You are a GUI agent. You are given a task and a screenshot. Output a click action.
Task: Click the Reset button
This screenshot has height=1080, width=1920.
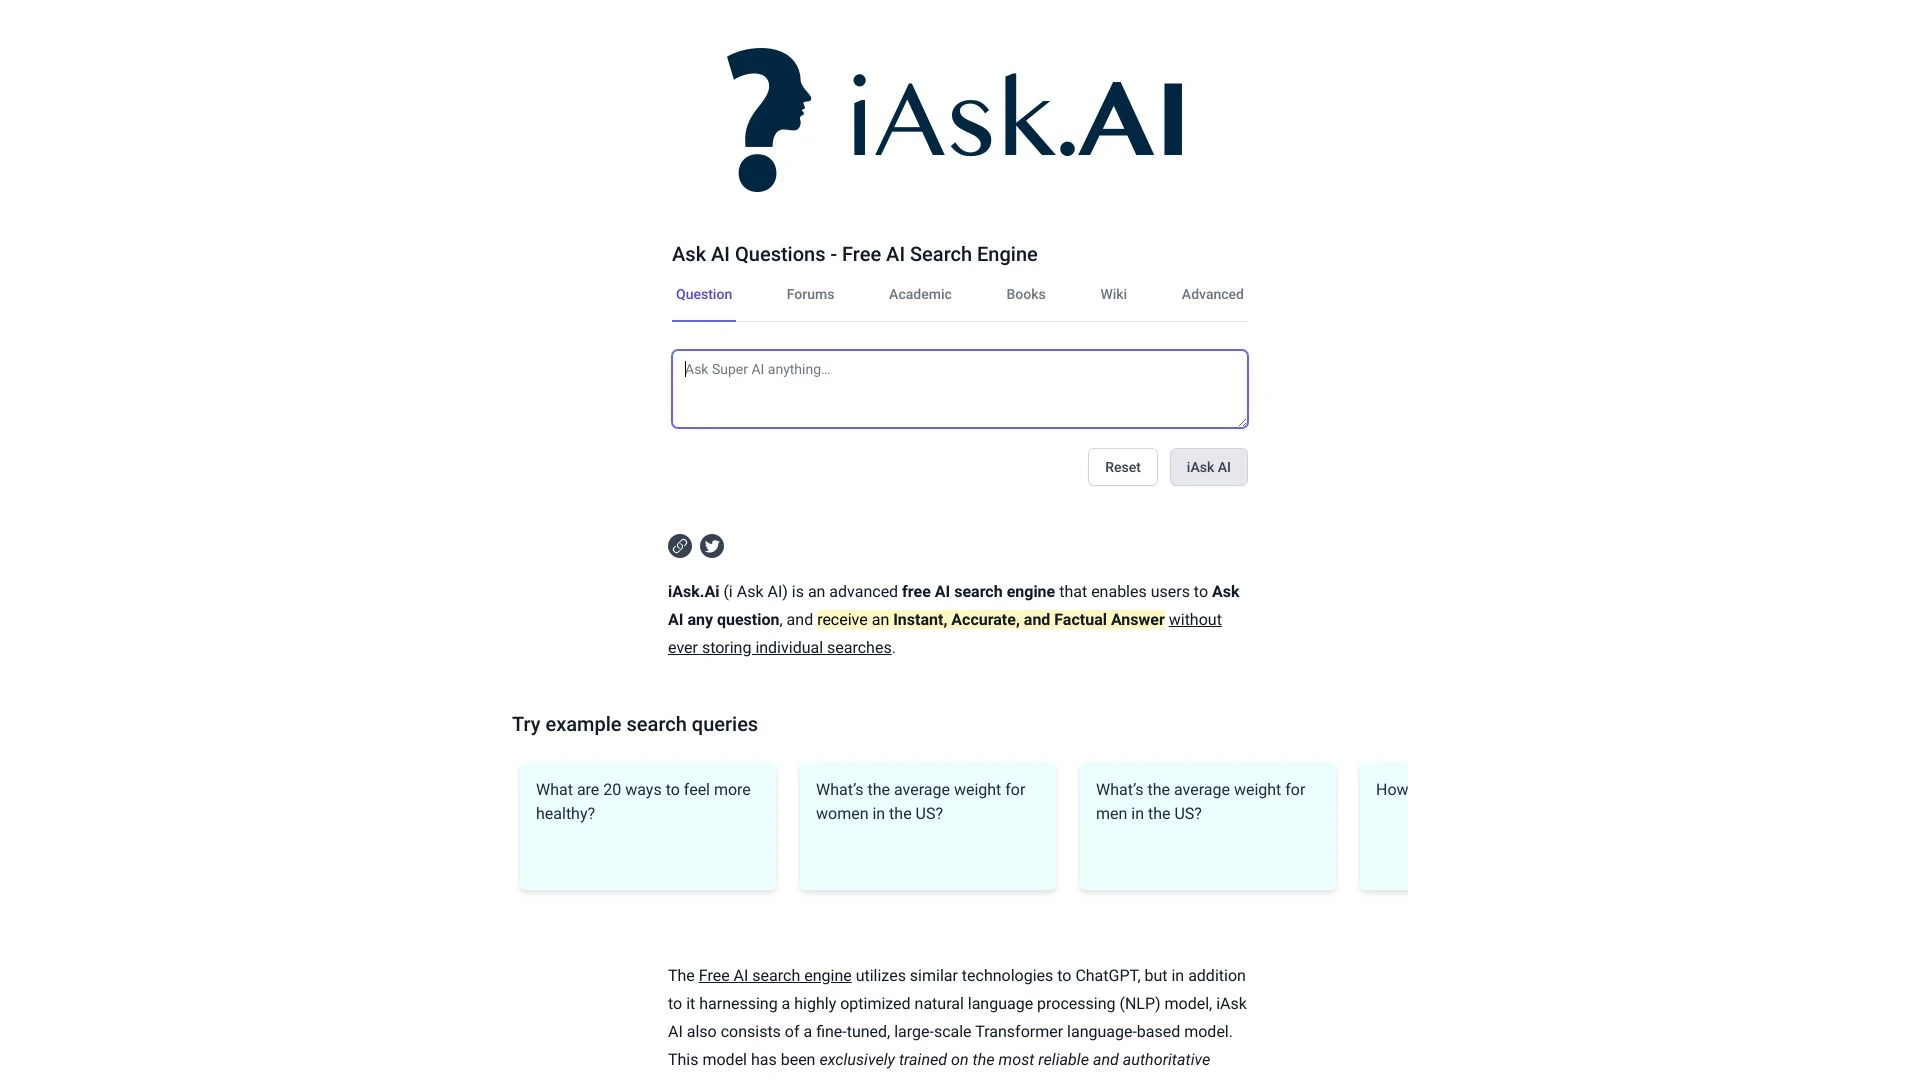pyautogui.click(x=1122, y=465)
